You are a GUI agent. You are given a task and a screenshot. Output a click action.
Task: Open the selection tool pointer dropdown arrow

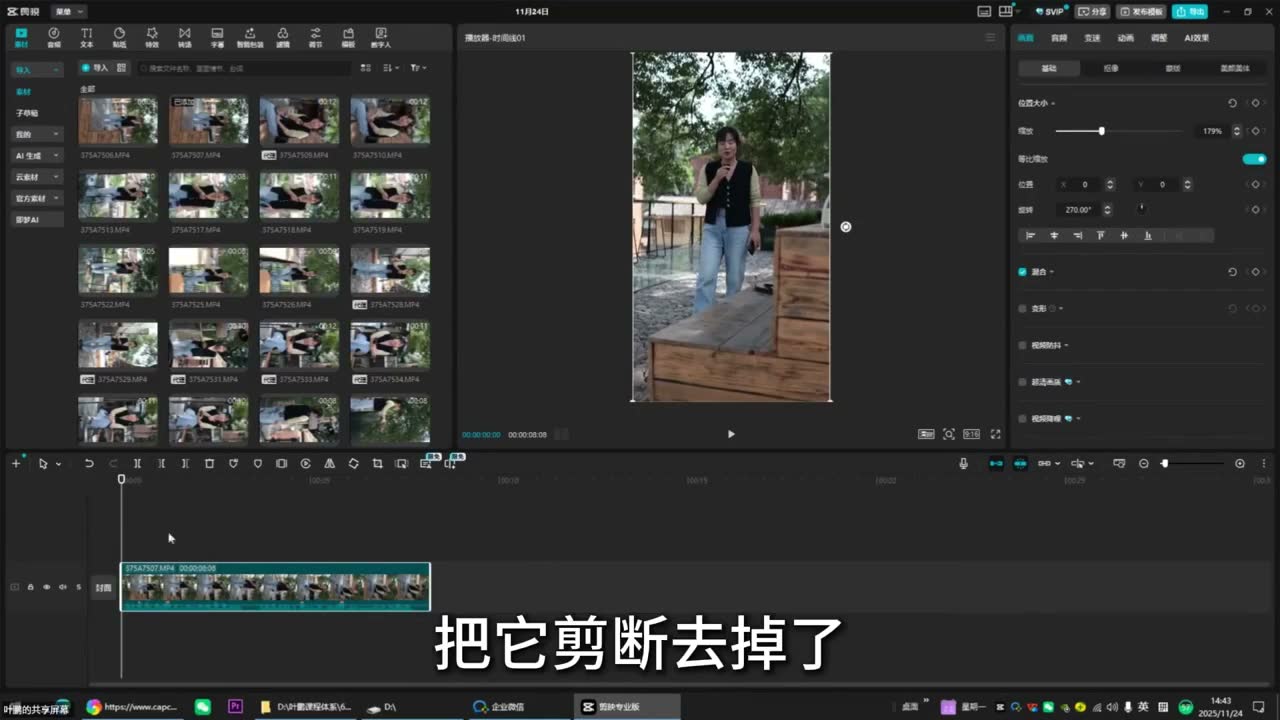point(58,464)
